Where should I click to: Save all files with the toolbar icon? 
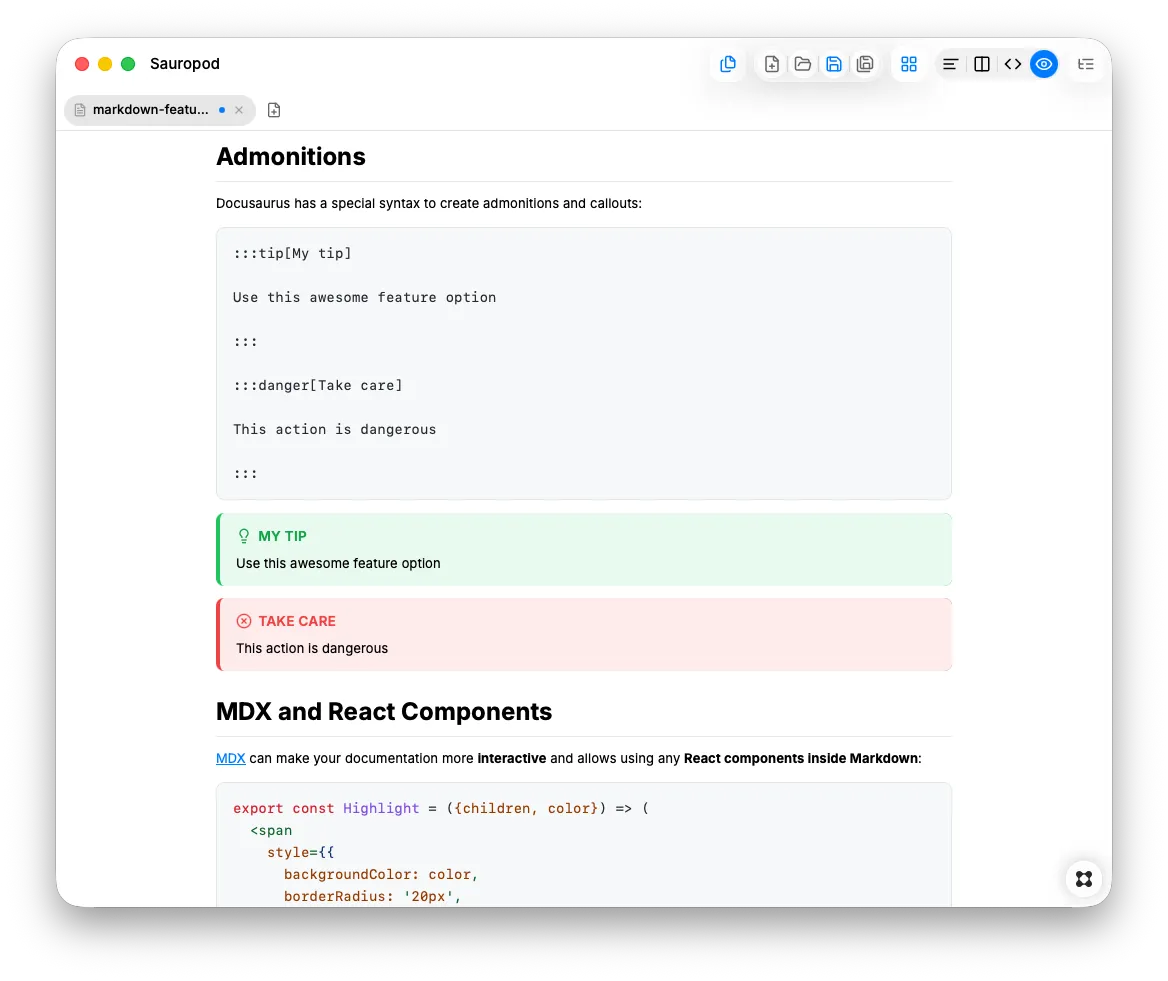(x=865, y=64)
